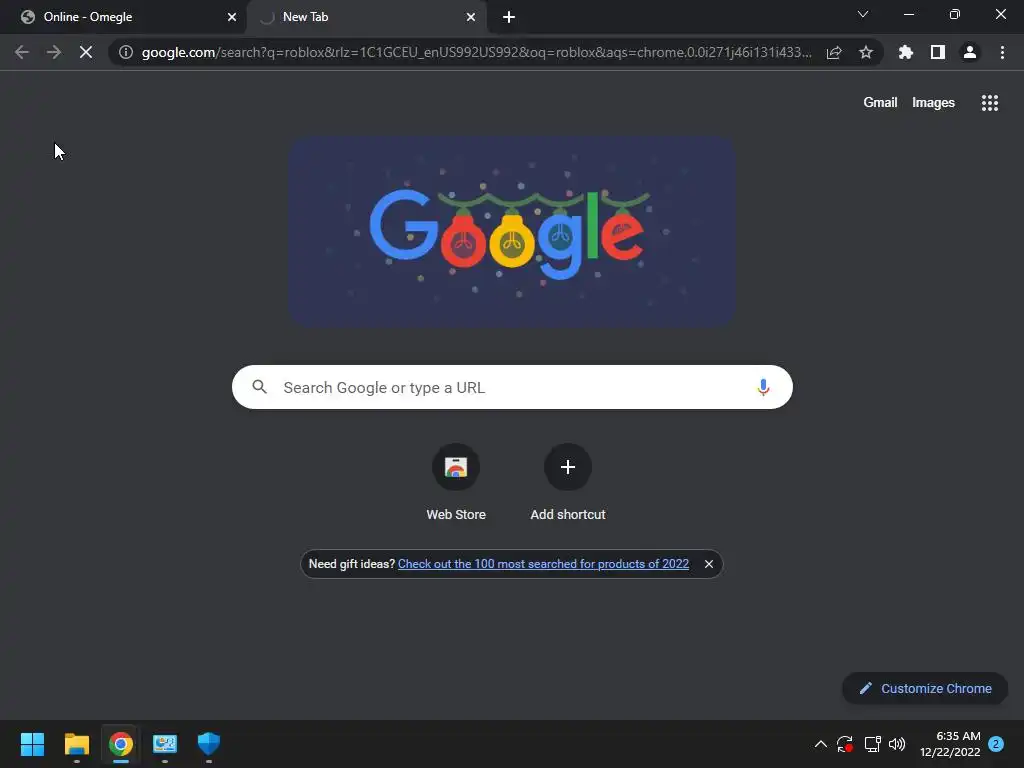
Task: Open the Control Panel taskbar icon
Action: coord(165,744)
